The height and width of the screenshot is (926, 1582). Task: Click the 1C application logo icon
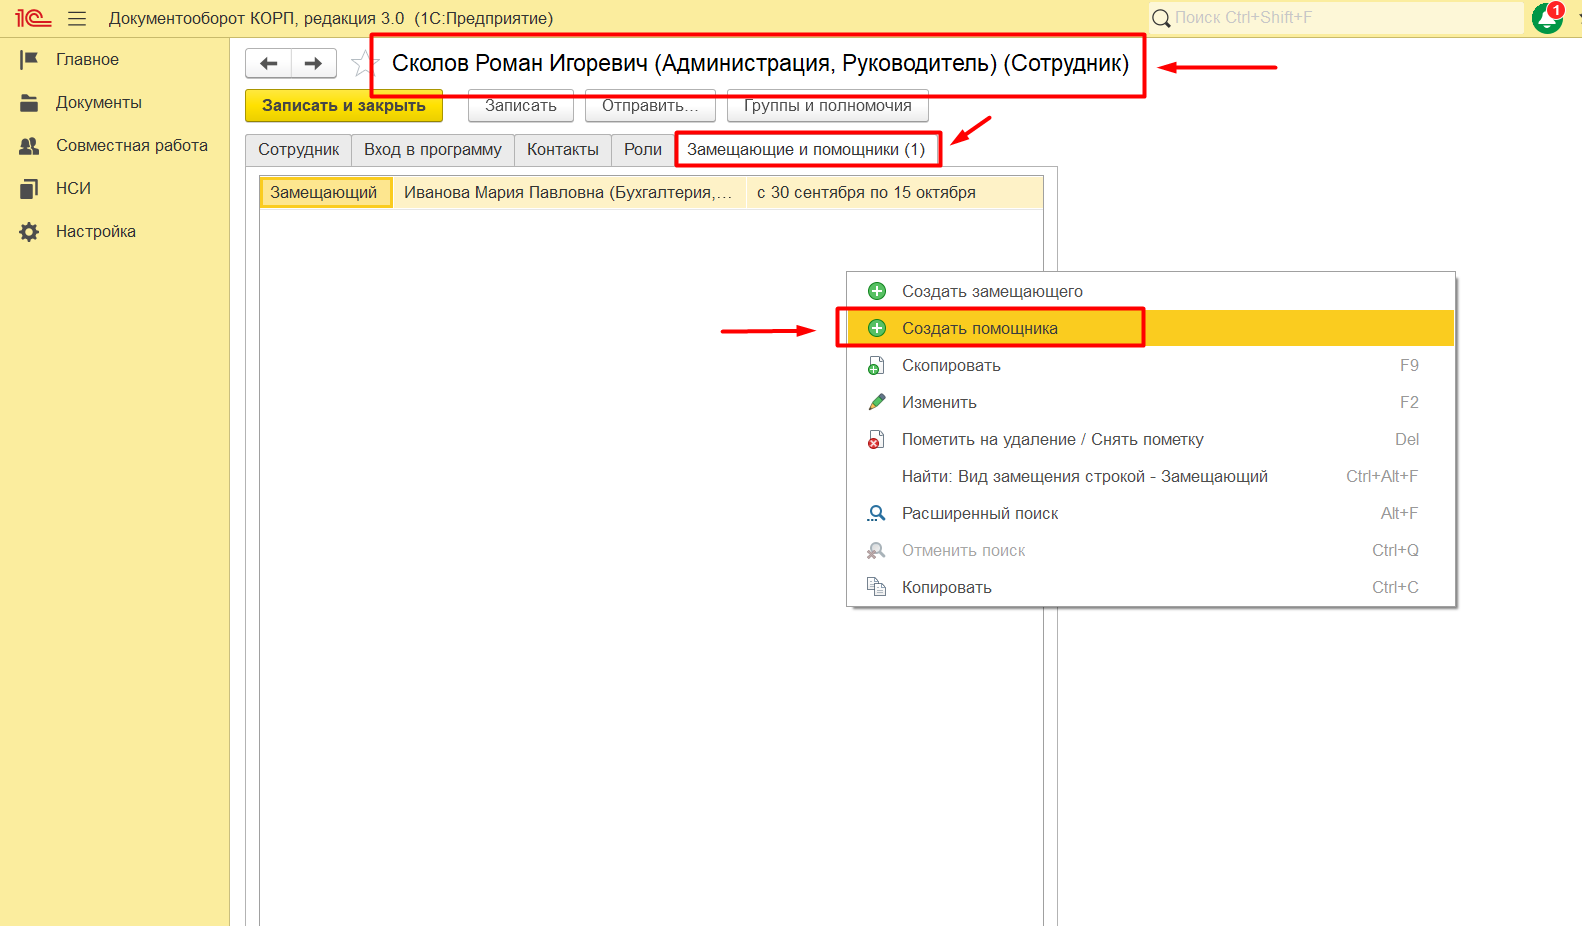(33, 18)
